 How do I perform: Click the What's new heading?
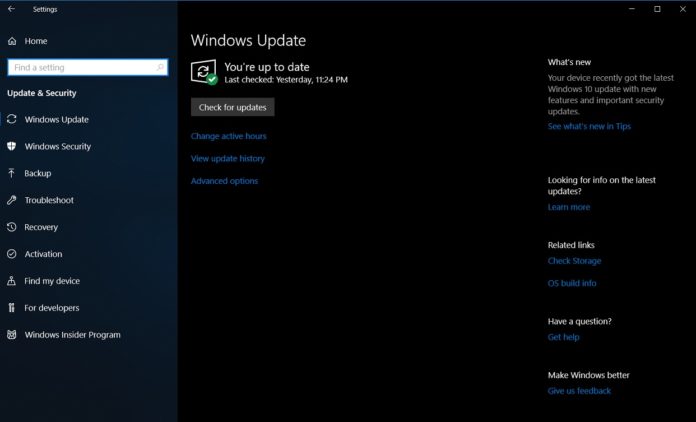[569, 63]
